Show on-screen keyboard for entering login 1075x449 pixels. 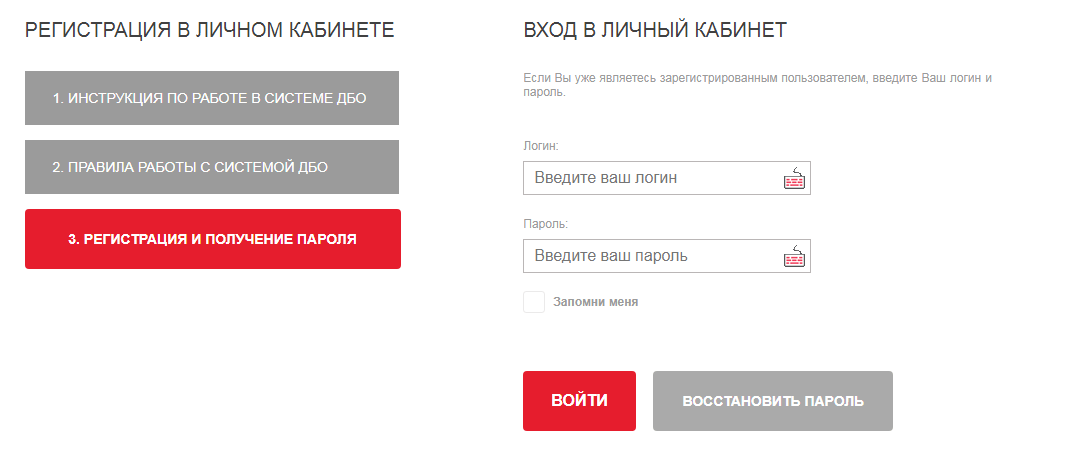[x=794, y=179]
